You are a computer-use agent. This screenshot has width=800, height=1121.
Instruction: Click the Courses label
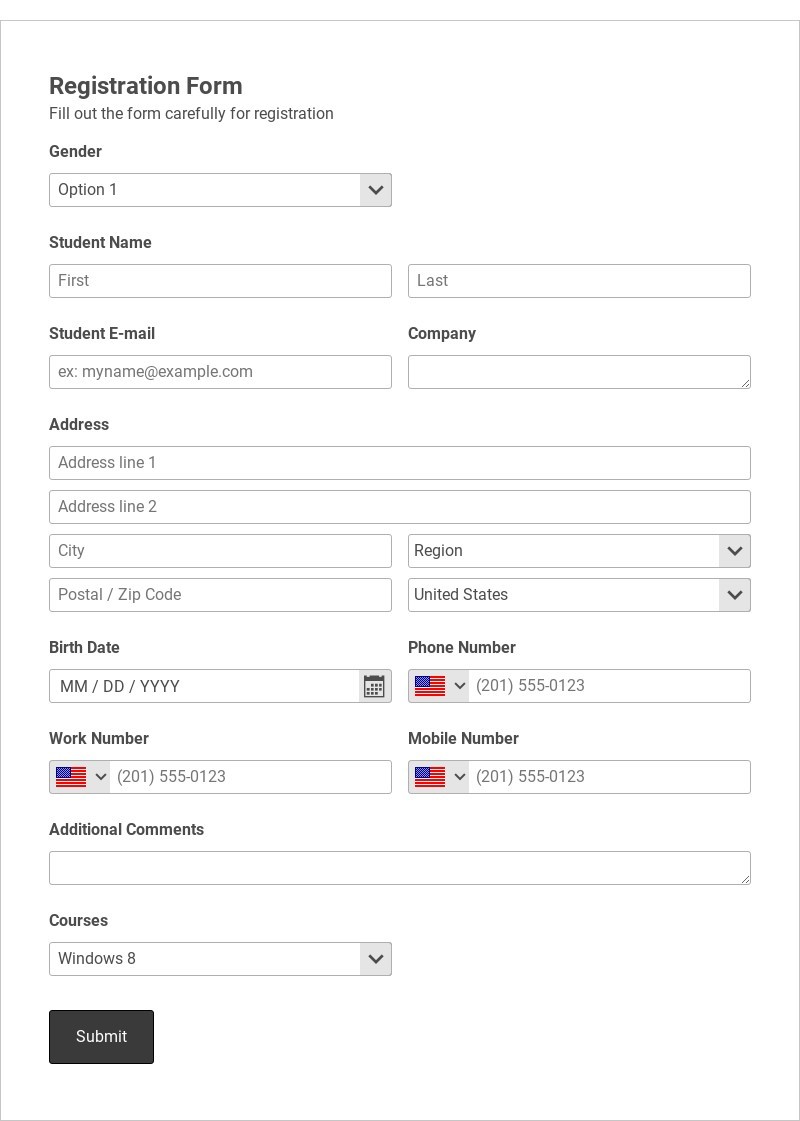[x=79, y=921]
